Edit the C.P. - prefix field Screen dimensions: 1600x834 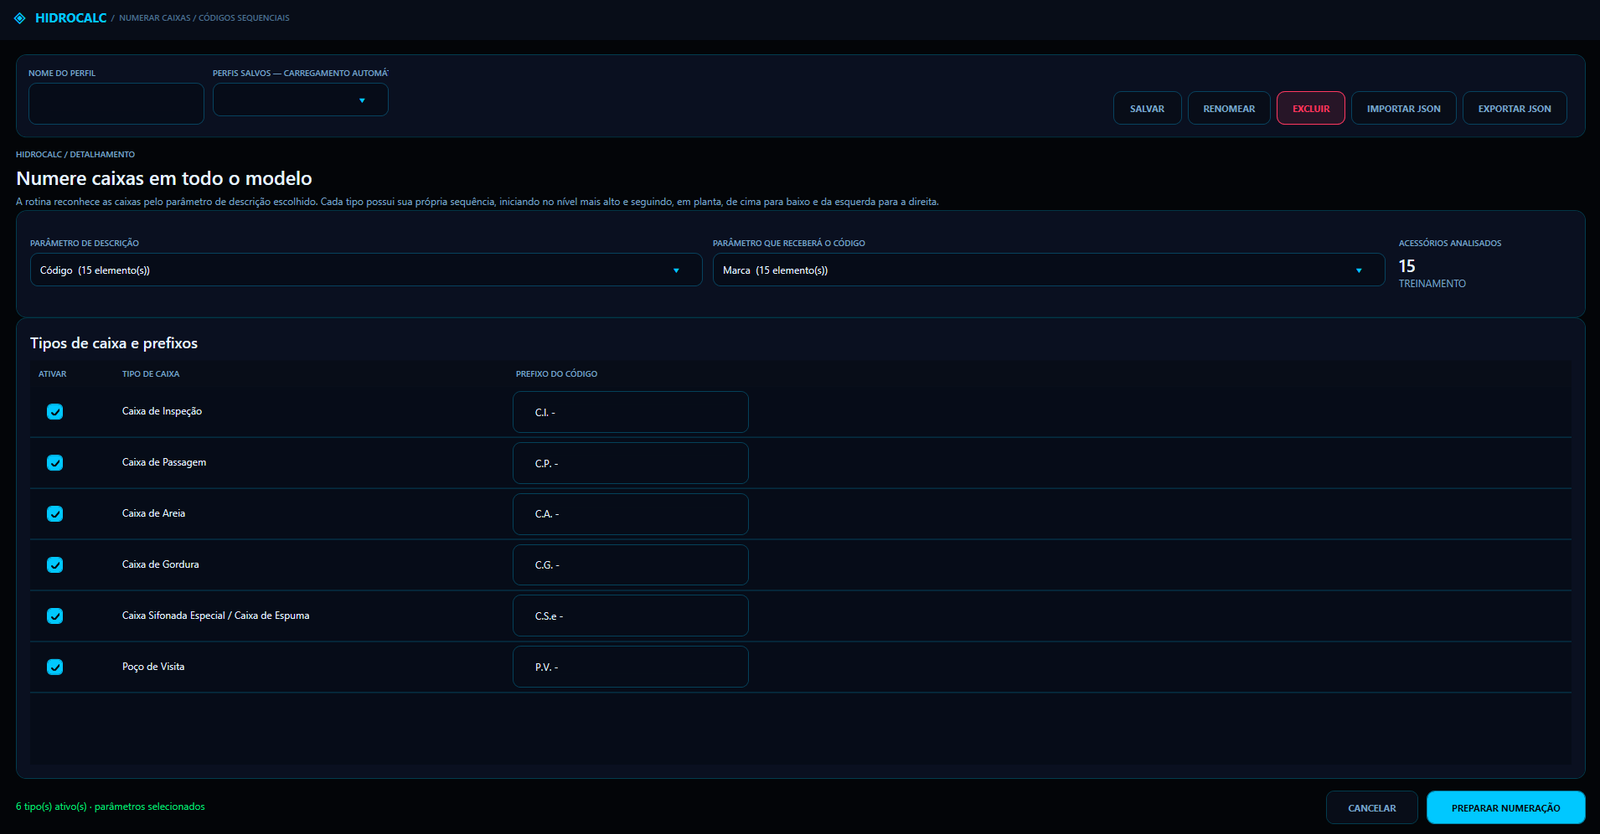pos(631,463)
